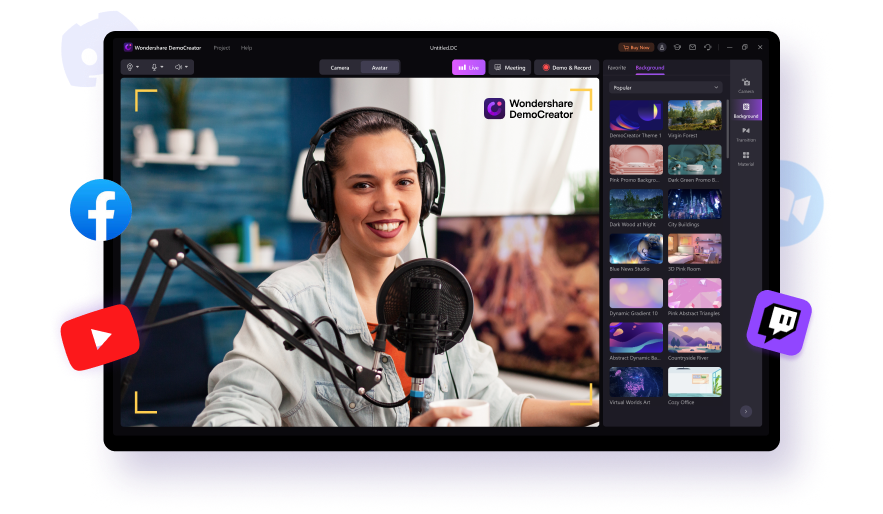Open the Project menu
Screen dimensions: 883x514
coord(222,48)
